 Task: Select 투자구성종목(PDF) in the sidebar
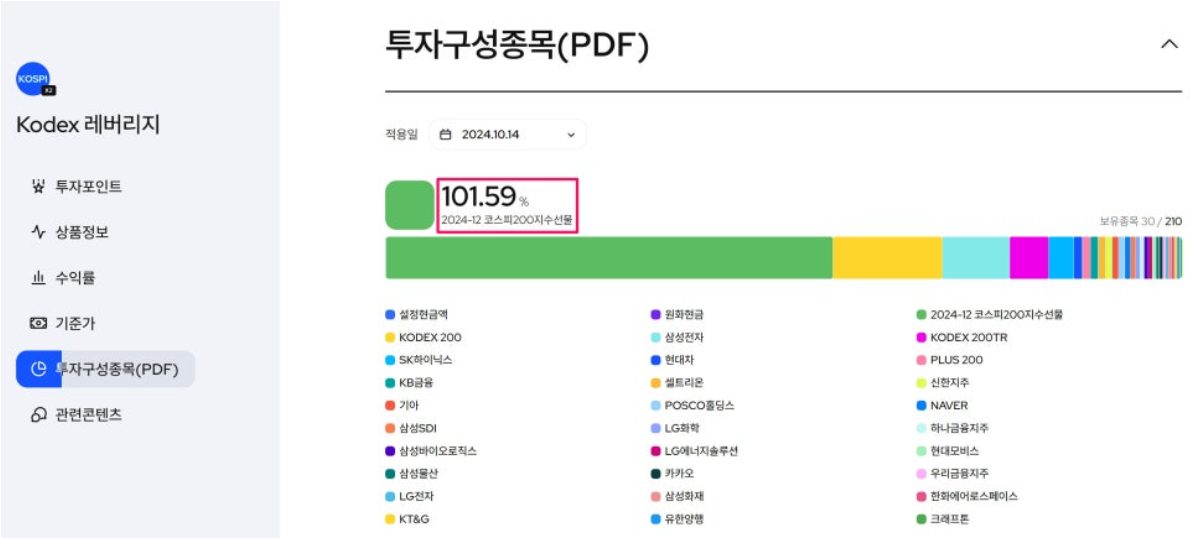click(x=105, y=369)
